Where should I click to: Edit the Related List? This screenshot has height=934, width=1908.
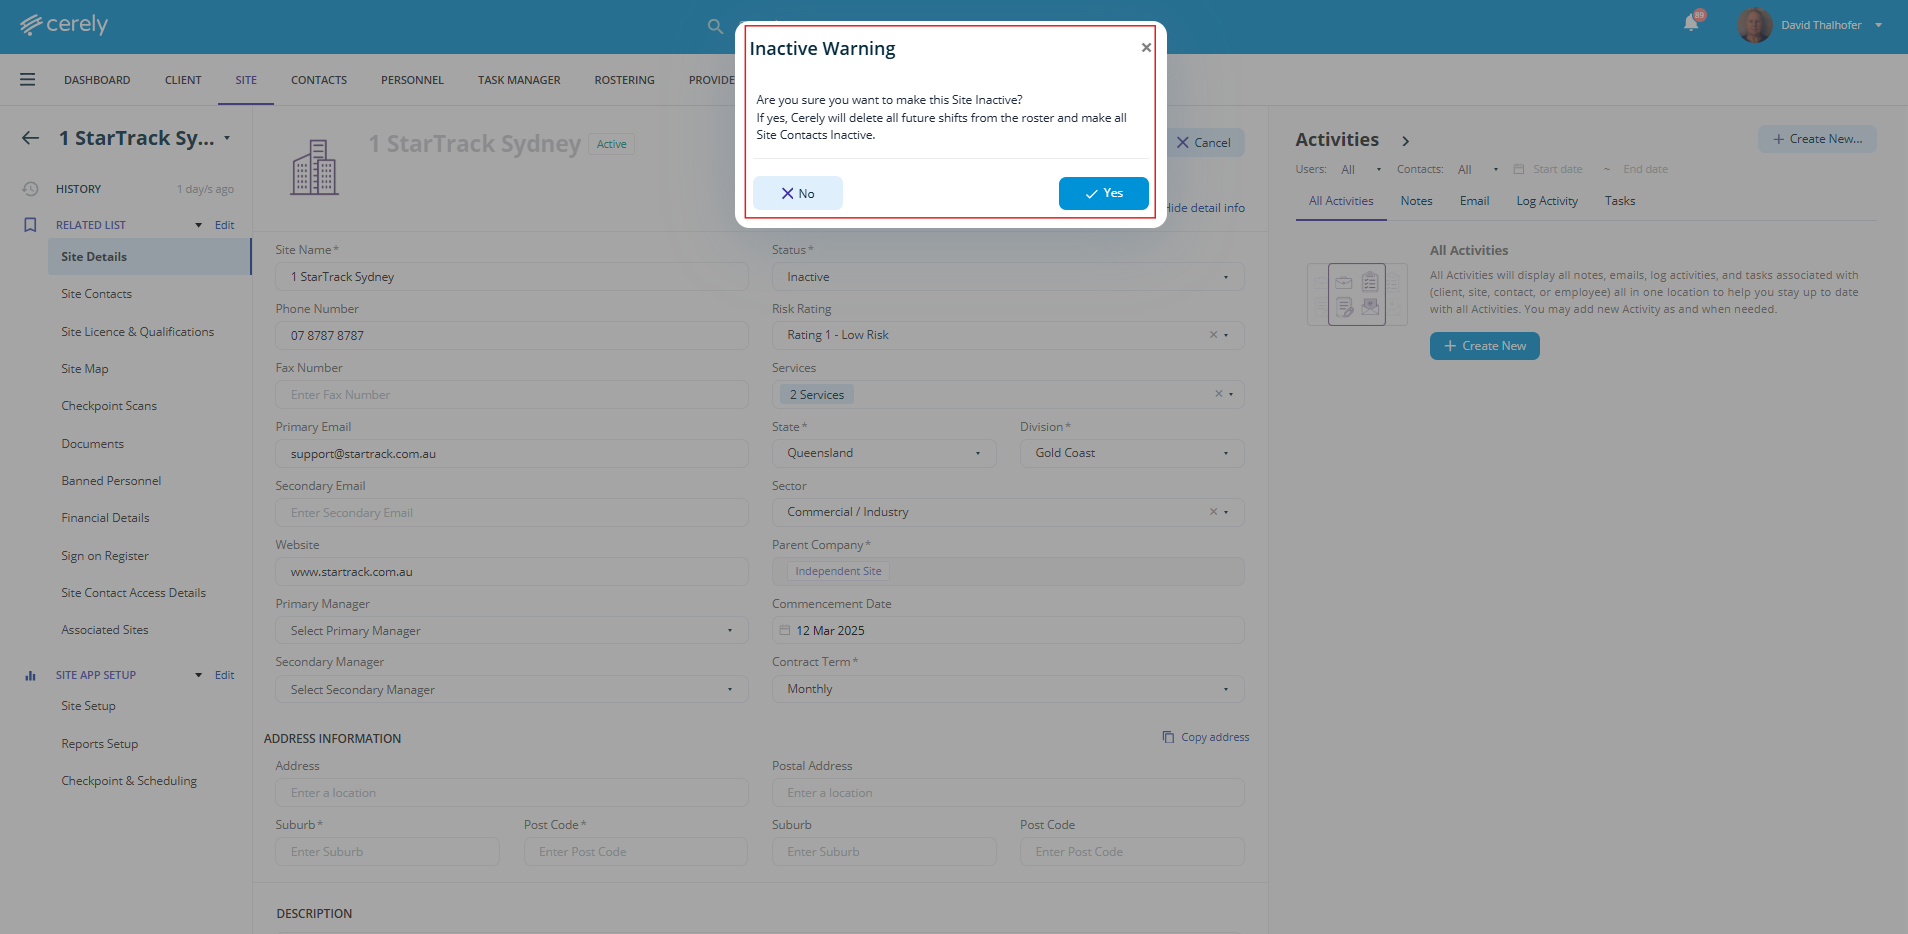tap(225, 225)
